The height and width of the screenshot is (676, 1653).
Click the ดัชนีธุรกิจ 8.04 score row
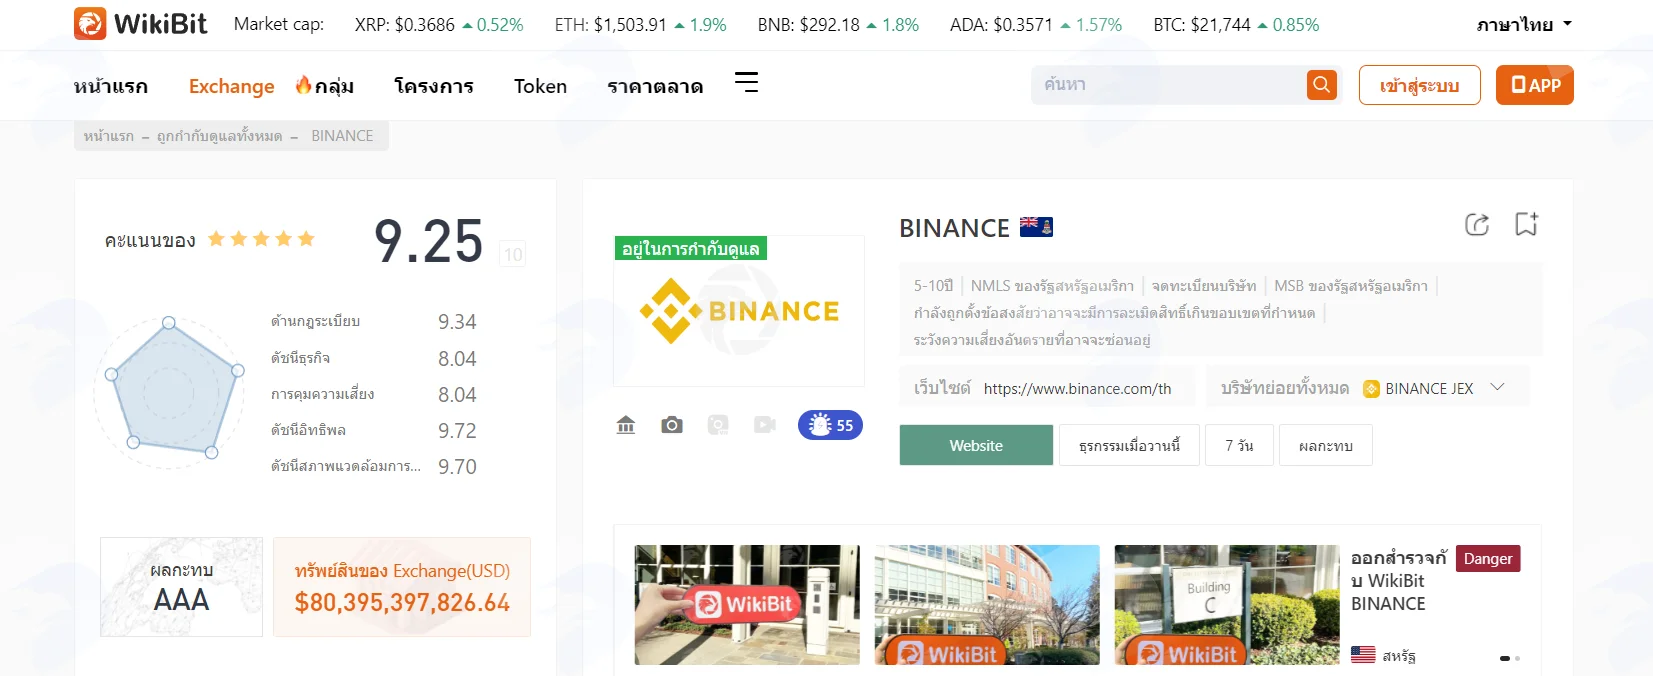click(x=374, y=358)
